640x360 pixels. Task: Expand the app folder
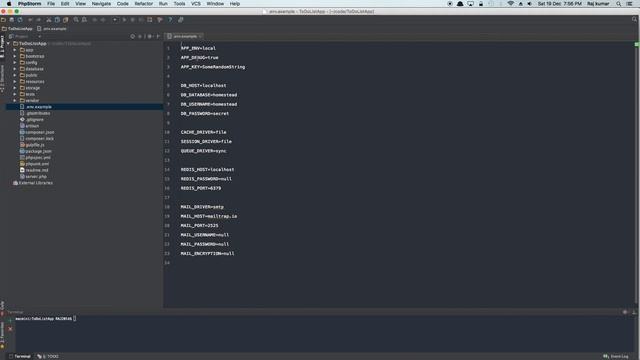15,50
